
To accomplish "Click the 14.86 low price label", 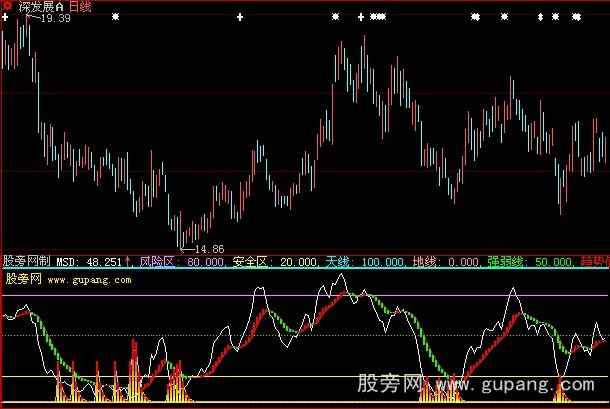I will (x=207, y=248).
